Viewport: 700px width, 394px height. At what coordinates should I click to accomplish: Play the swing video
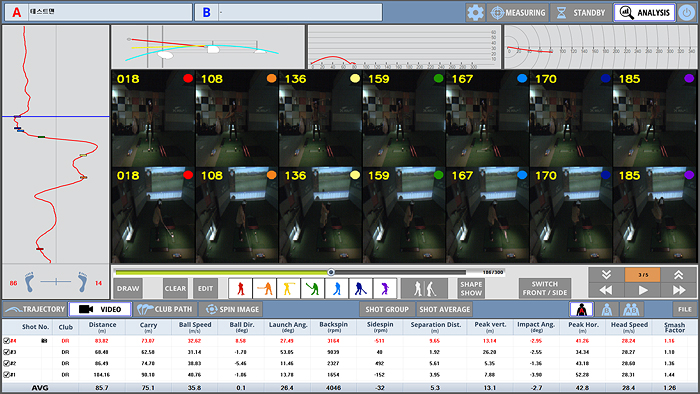click(x=642, y=290)
